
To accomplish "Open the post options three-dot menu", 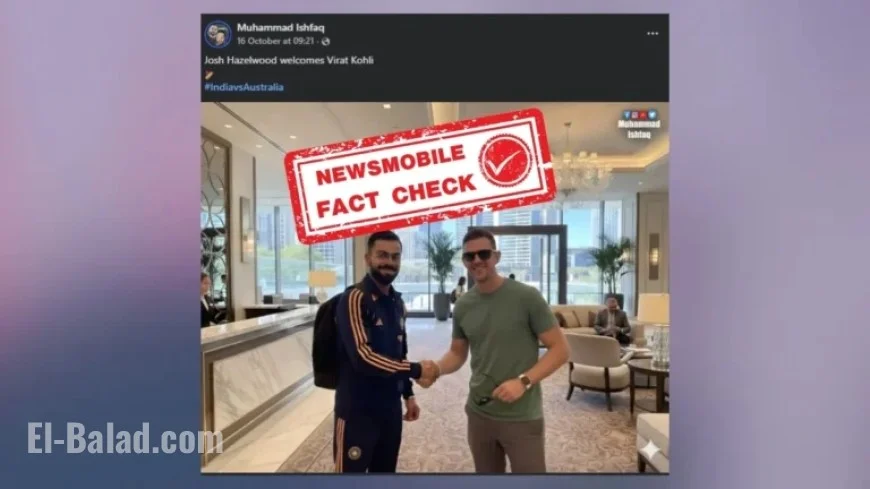I will coord(652,33).
